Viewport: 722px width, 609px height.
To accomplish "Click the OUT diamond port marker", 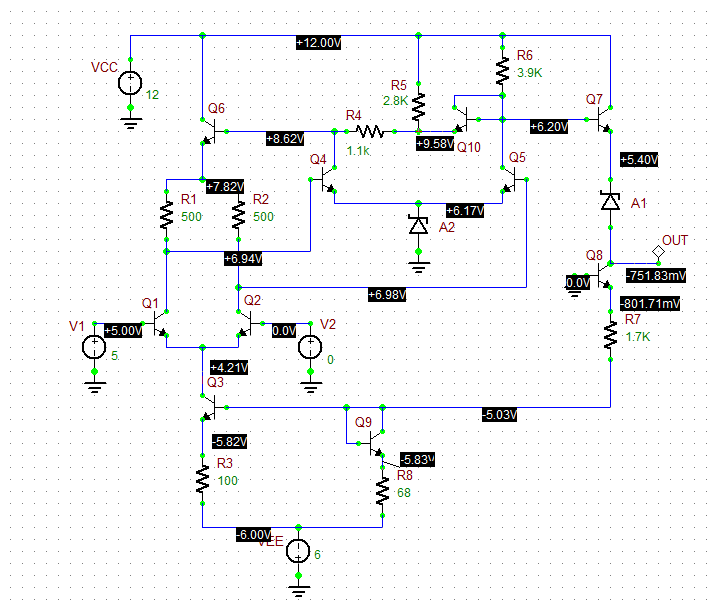I will click(658, 252).
